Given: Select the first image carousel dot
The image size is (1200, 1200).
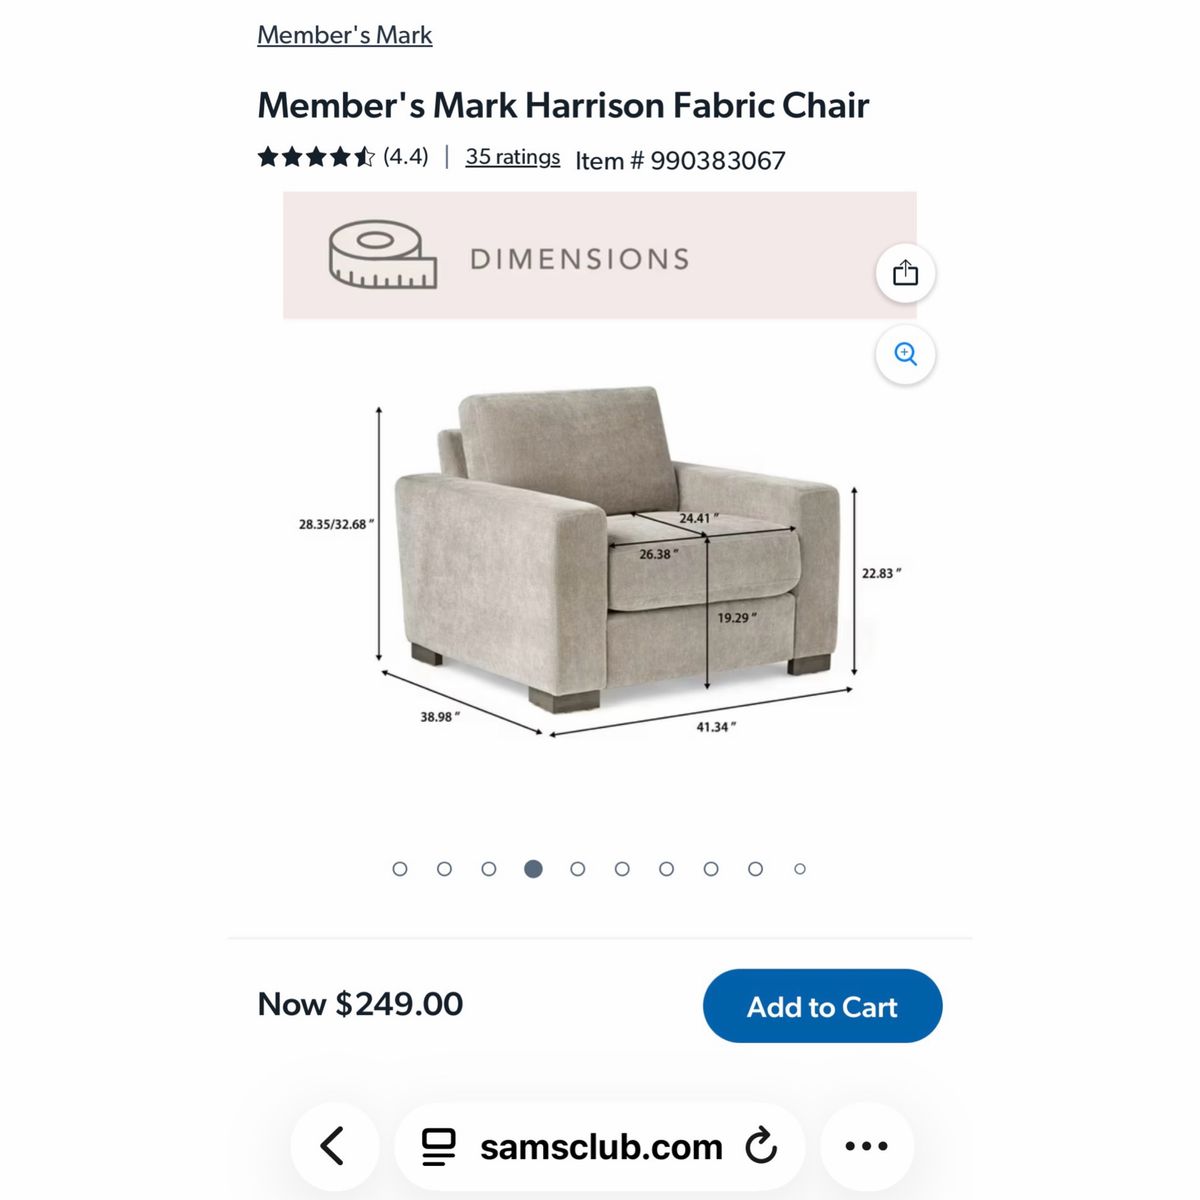Looking at the screenshot, I should point(400,869).
